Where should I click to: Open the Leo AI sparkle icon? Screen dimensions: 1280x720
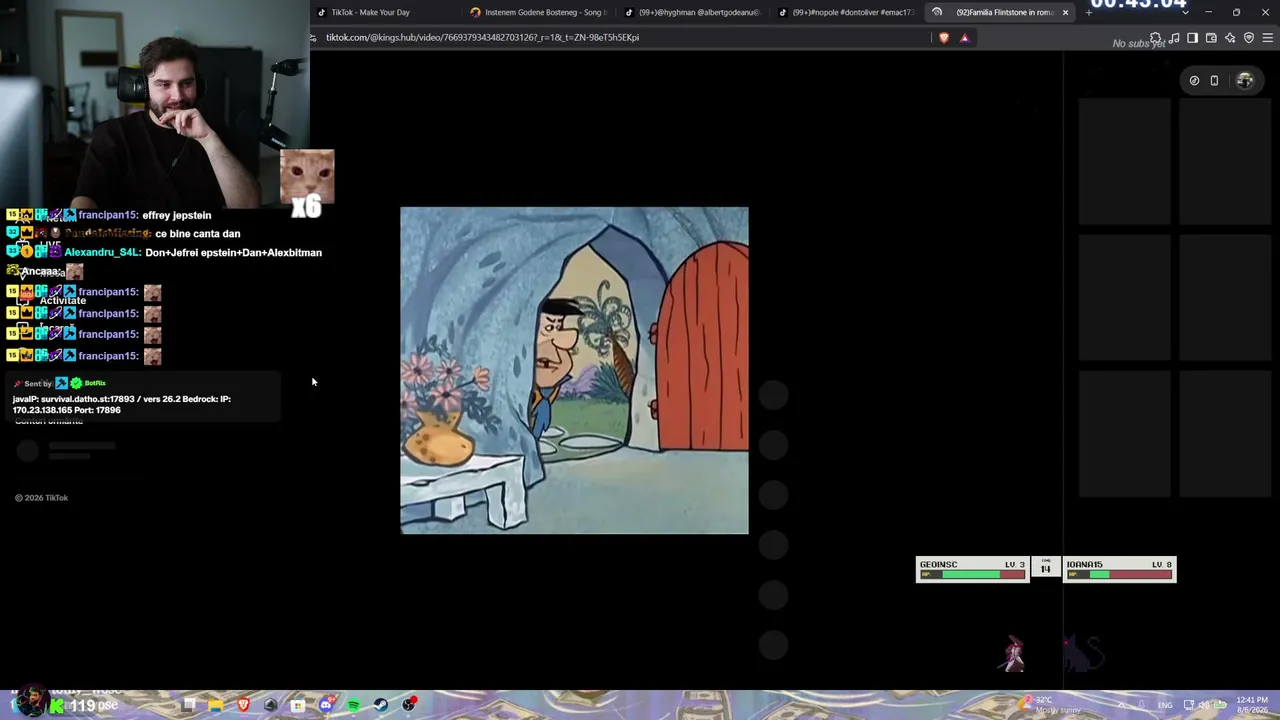click(x=1230, y=38)
